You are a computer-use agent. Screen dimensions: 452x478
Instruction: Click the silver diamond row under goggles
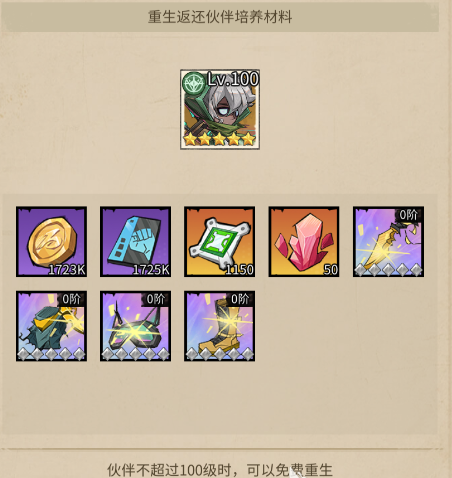[x=135, y=354]
